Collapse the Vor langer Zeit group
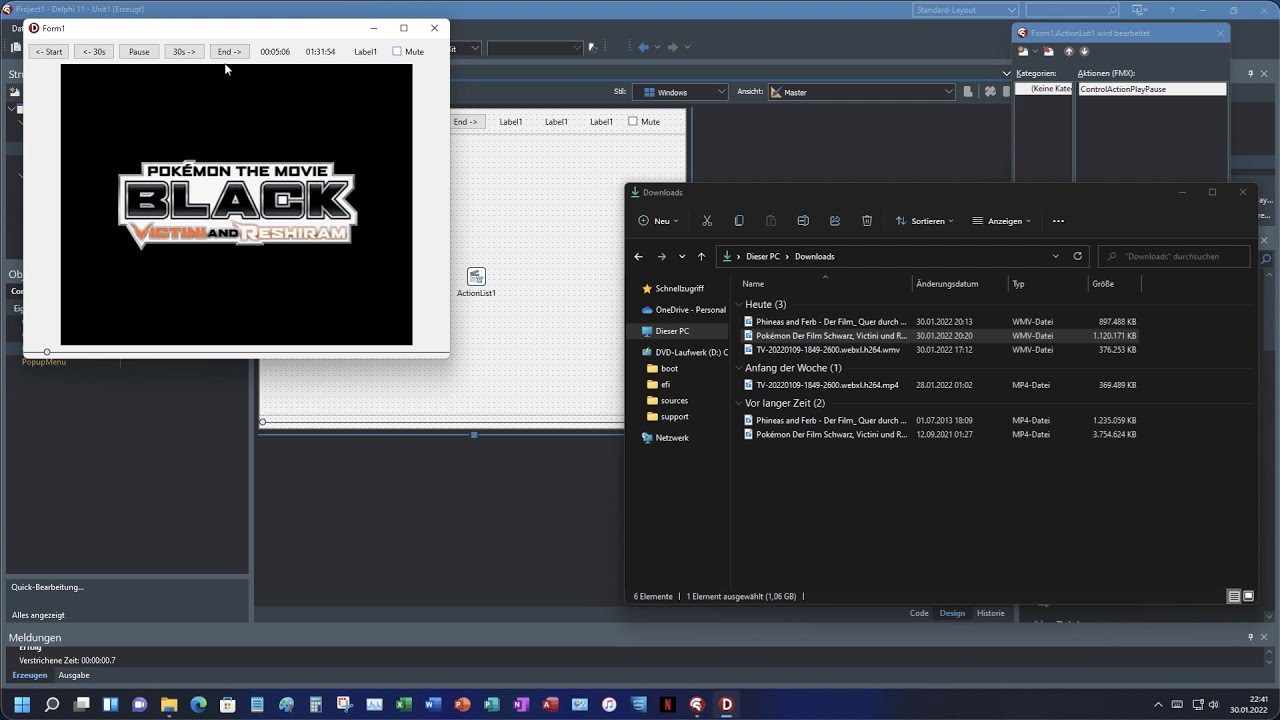The width and height of the screenshot is (1280, 720). 739,403
